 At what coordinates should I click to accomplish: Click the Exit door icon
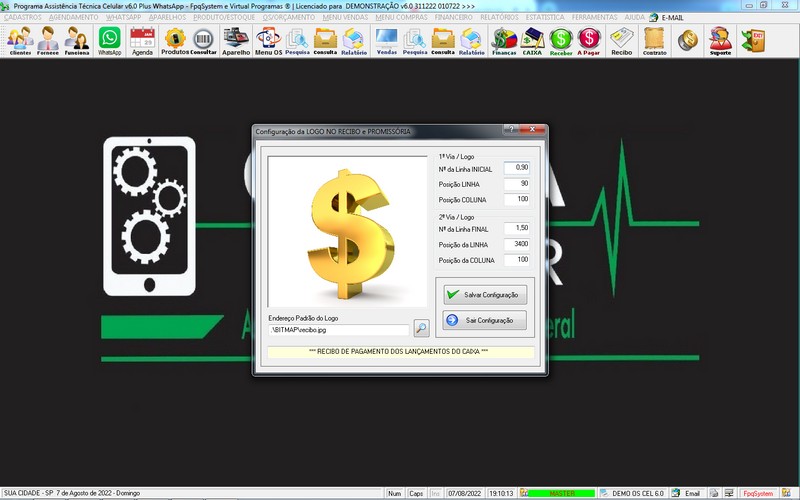pos(754,41)
